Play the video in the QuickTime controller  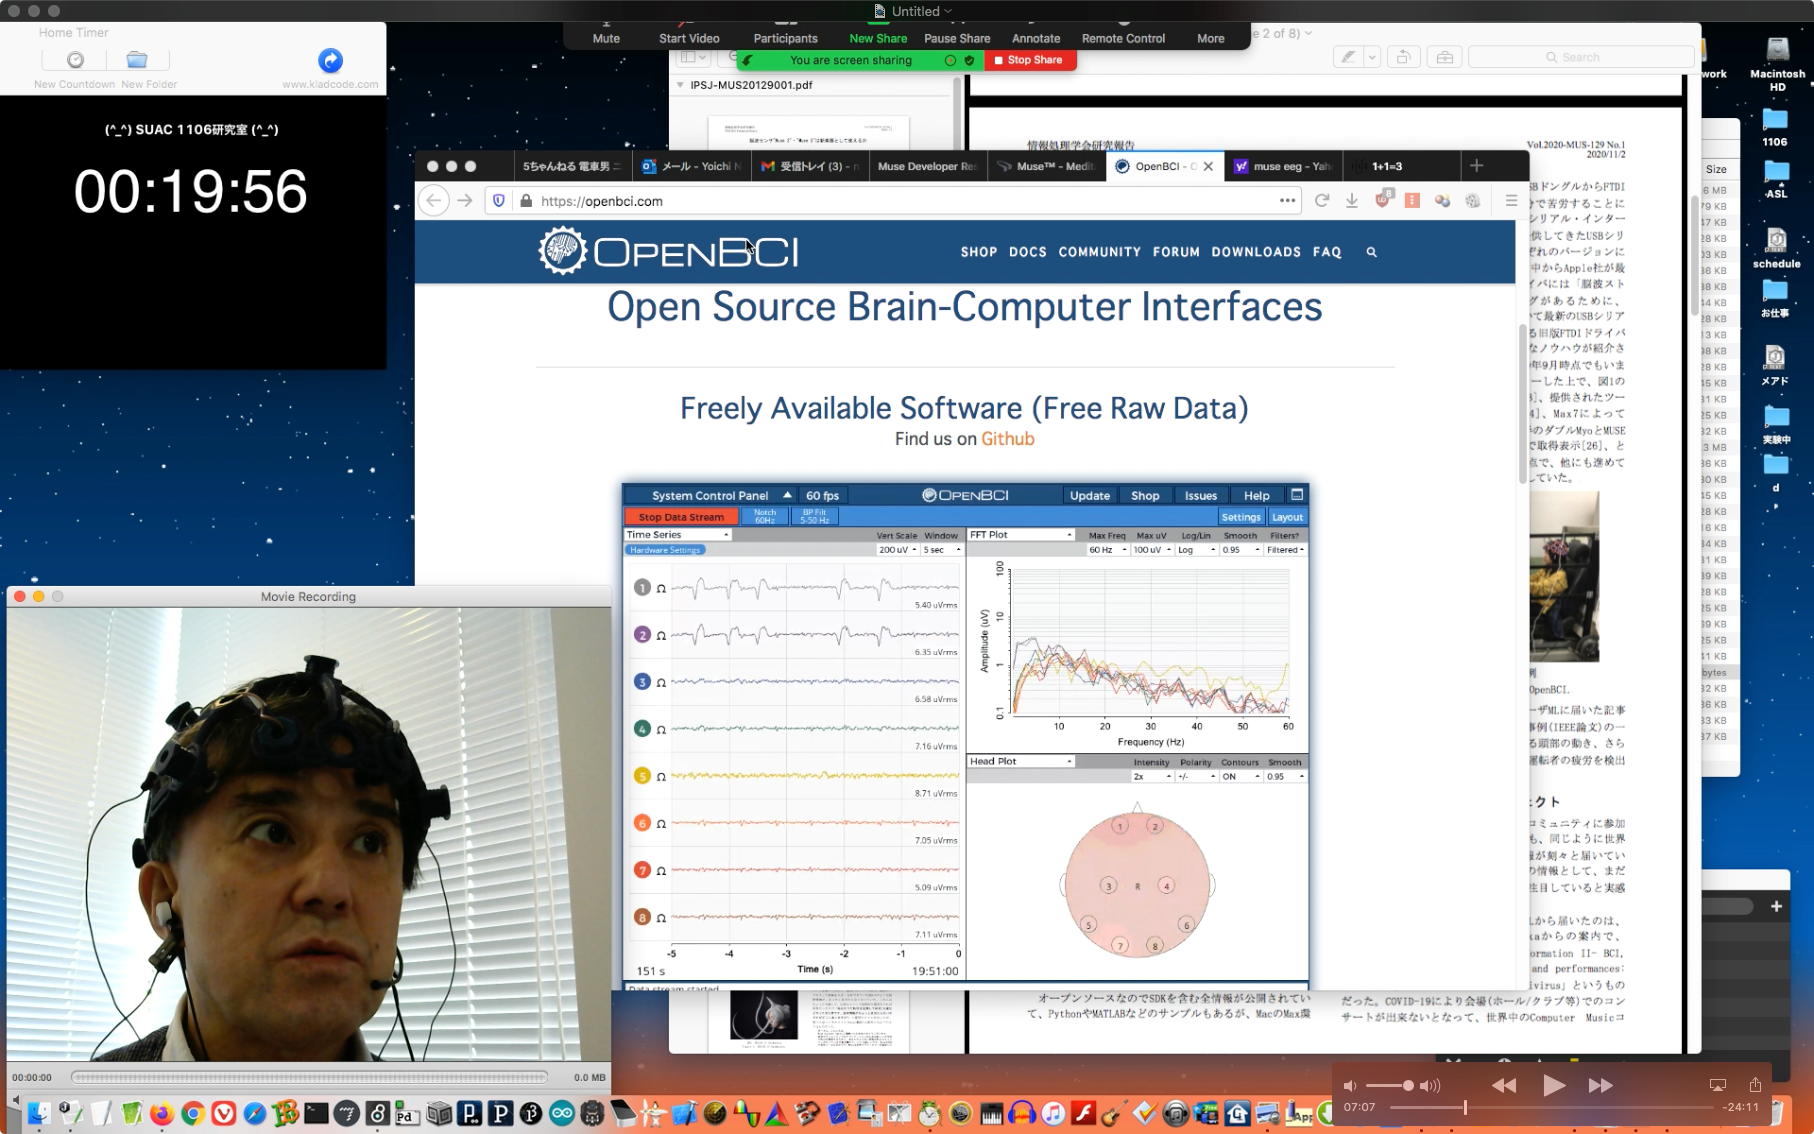[x=1553, y=1085]
